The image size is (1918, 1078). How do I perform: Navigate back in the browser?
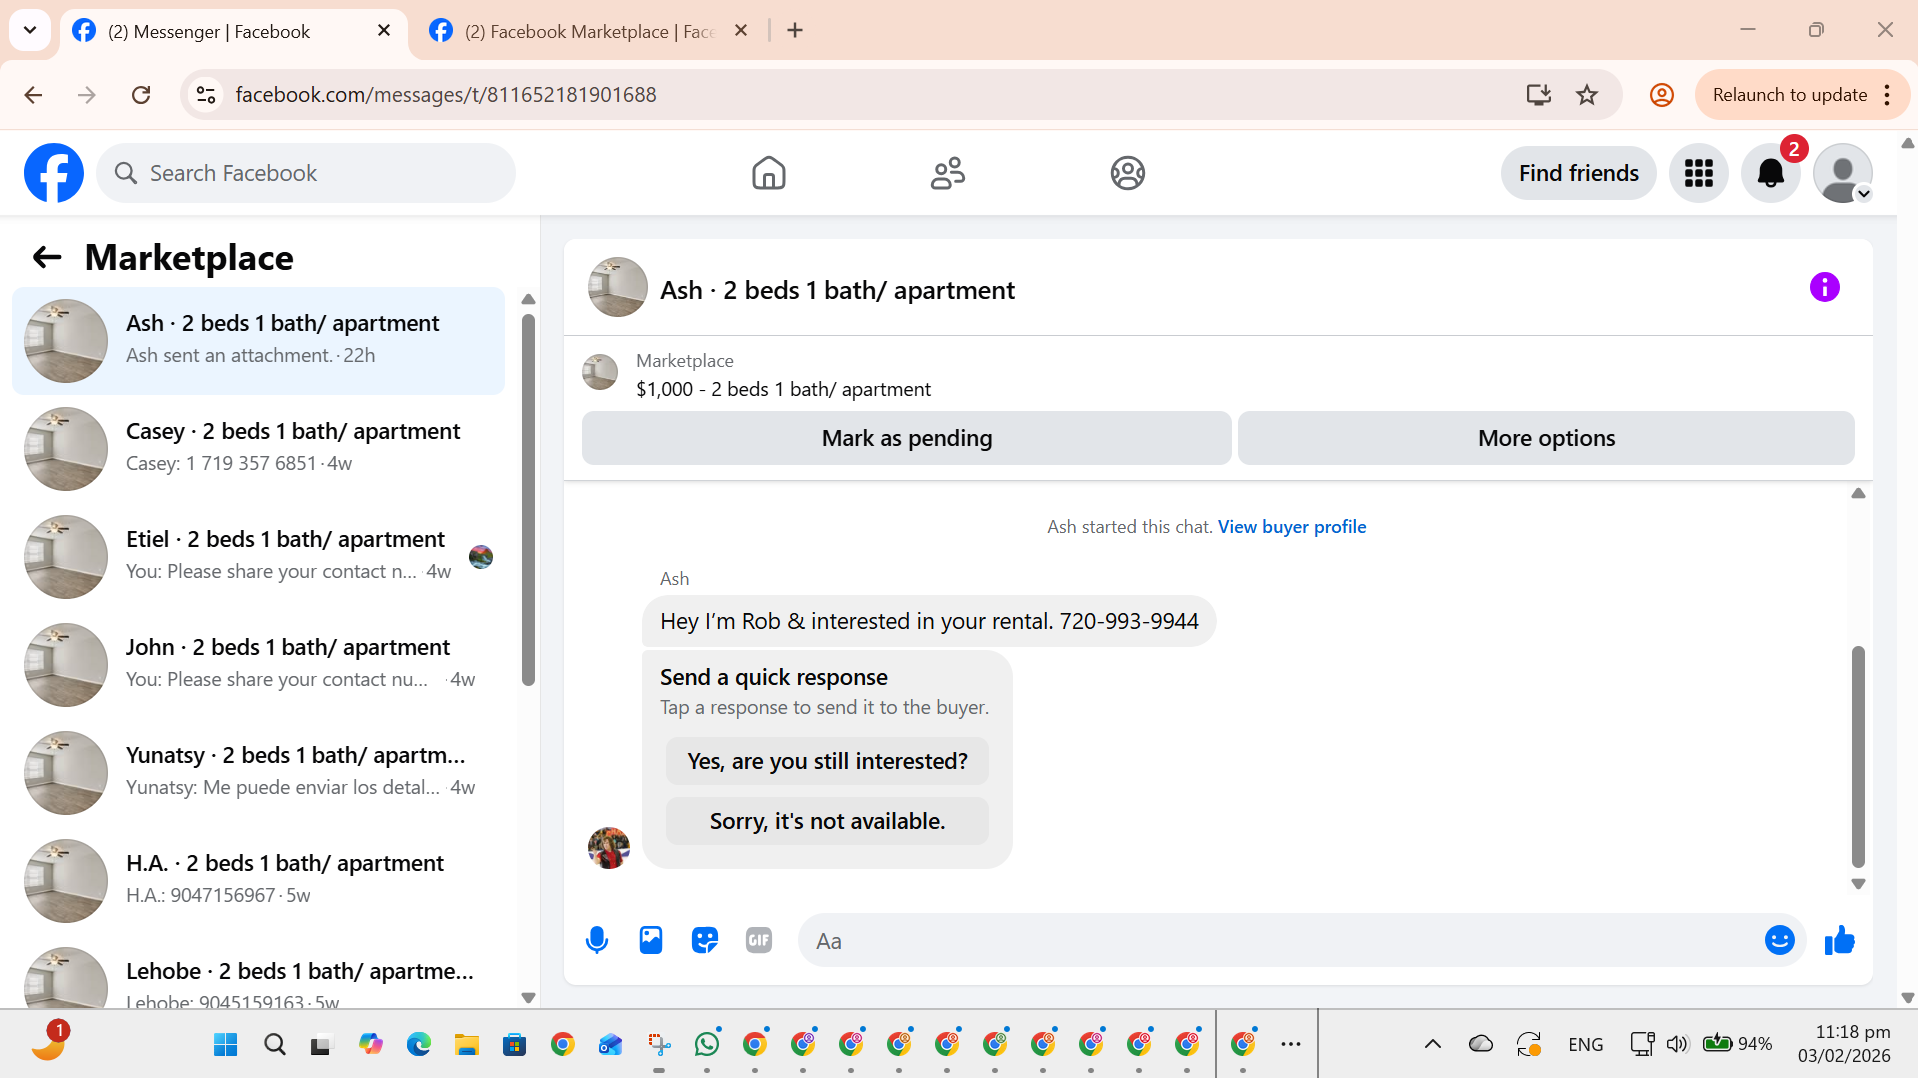33,95
